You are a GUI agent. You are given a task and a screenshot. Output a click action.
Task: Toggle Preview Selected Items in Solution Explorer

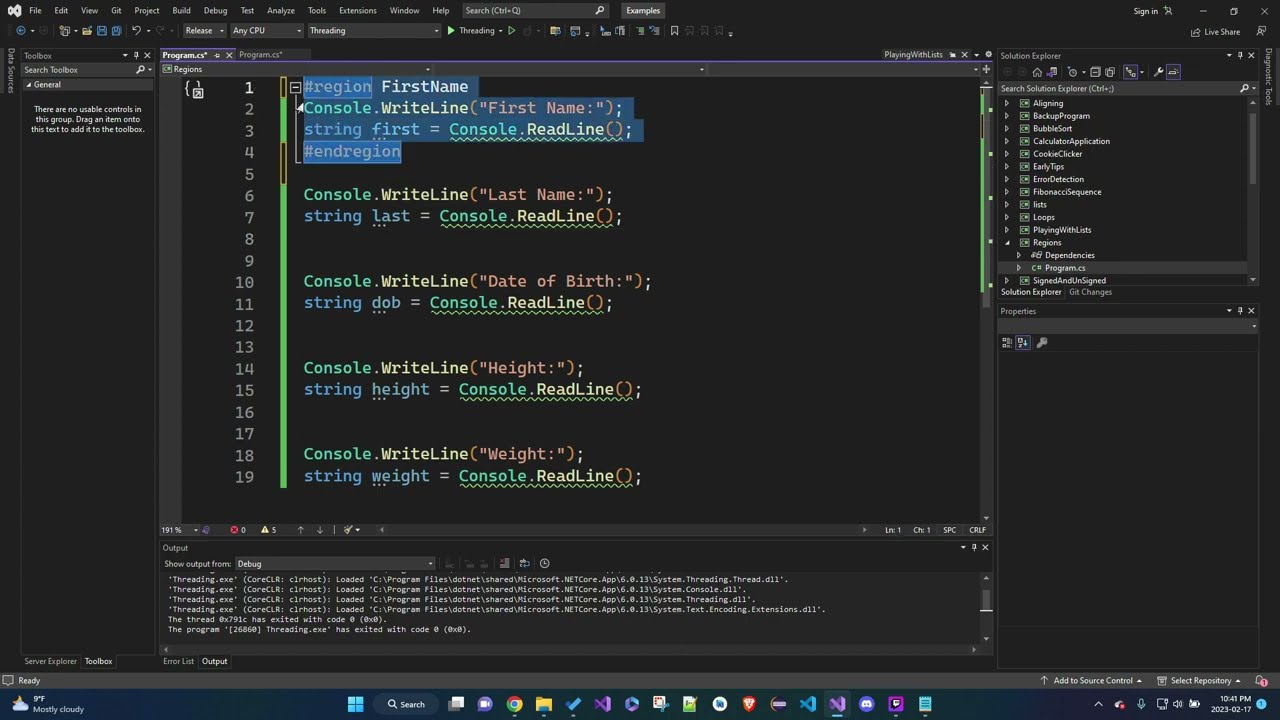[1173, 72]
